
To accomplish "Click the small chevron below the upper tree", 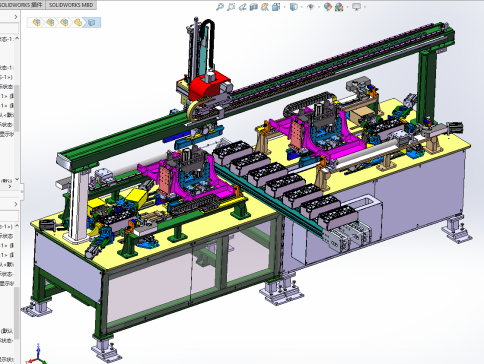I will (9, 186).
